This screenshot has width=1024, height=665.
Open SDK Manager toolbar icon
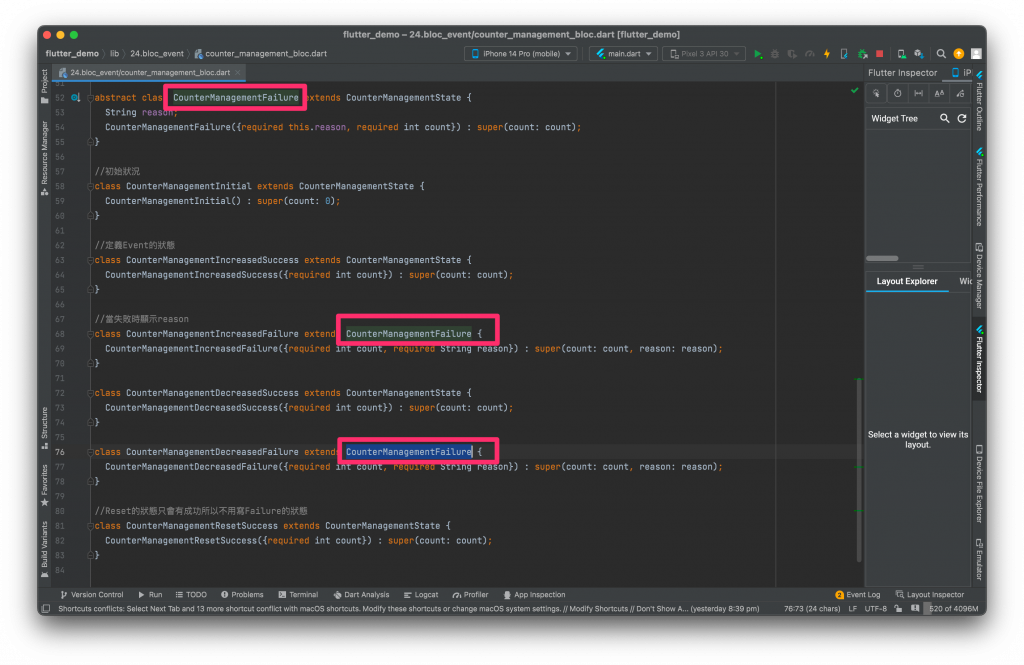[919, 54]
